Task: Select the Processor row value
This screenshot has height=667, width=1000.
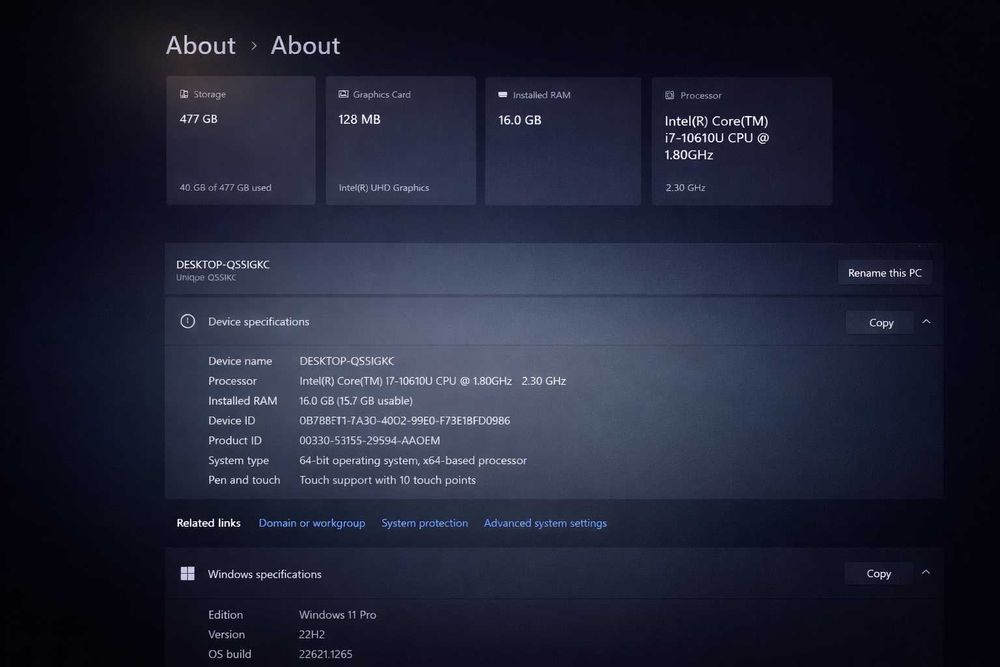Action: tap(432, 381)
